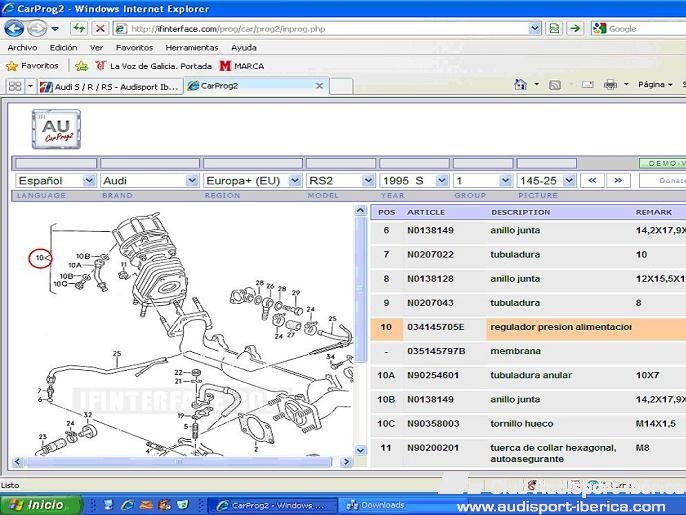Image resolution: width=686 pixels, height=515 pixels.
Task: Open recent pages dropdown next to Forward
Action: tap(55, 29)
